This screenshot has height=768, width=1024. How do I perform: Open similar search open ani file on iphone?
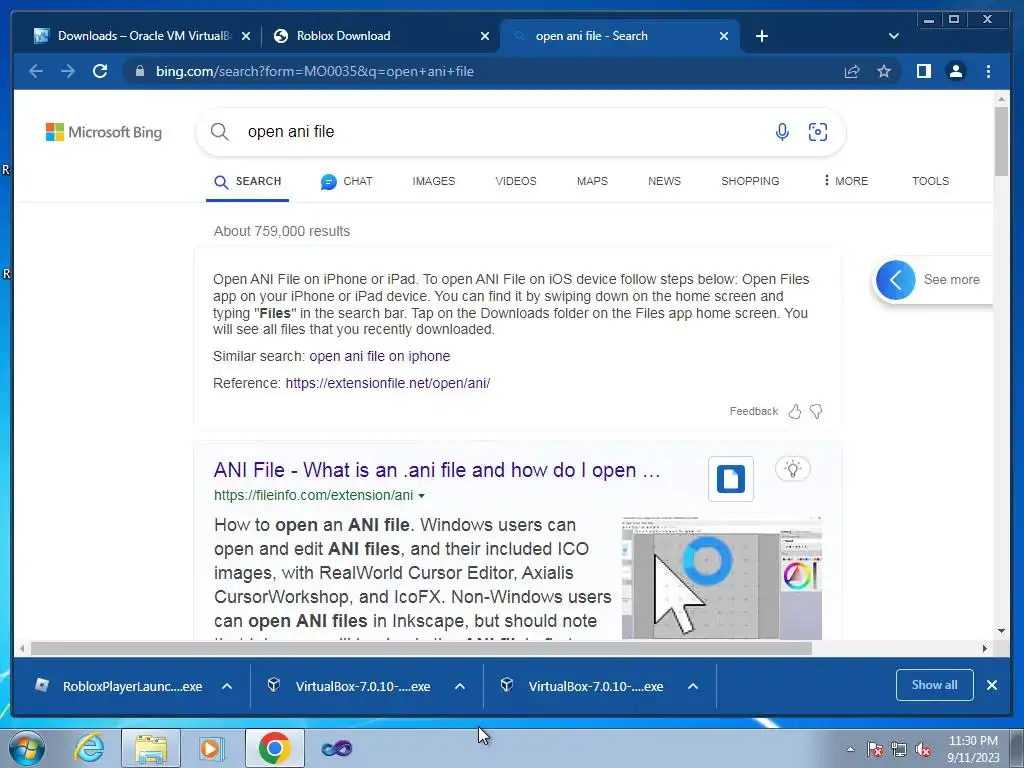tap(379, 357)
